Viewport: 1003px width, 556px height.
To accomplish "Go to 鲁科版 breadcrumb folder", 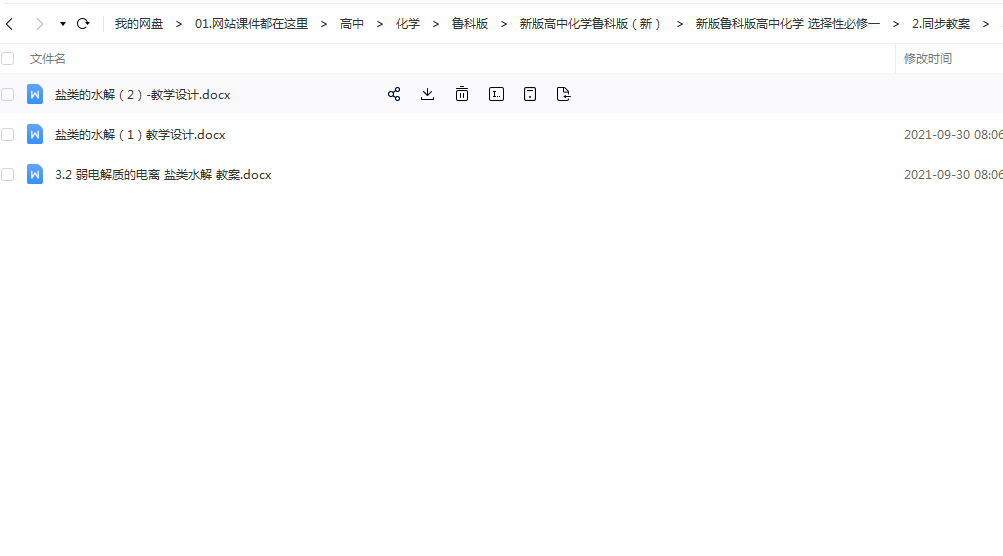I will pos(470,24).
